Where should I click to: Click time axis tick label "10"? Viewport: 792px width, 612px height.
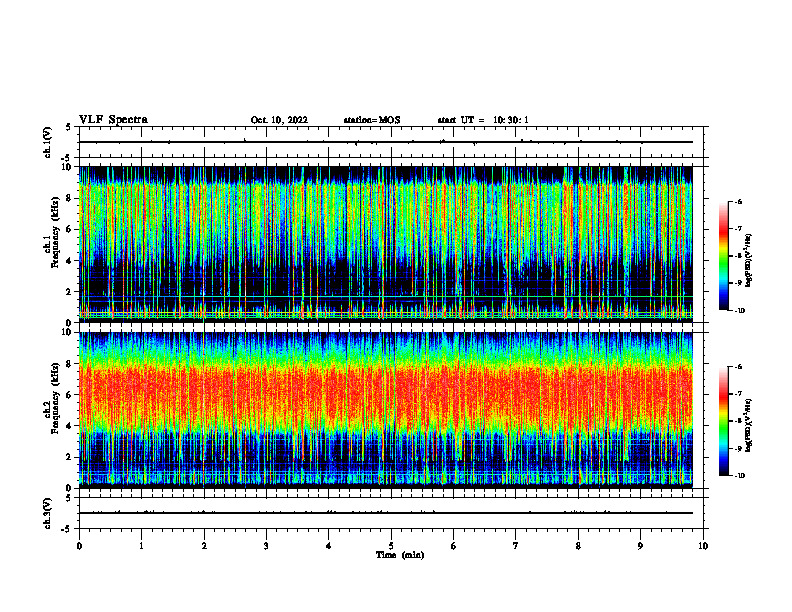[703, 546]
